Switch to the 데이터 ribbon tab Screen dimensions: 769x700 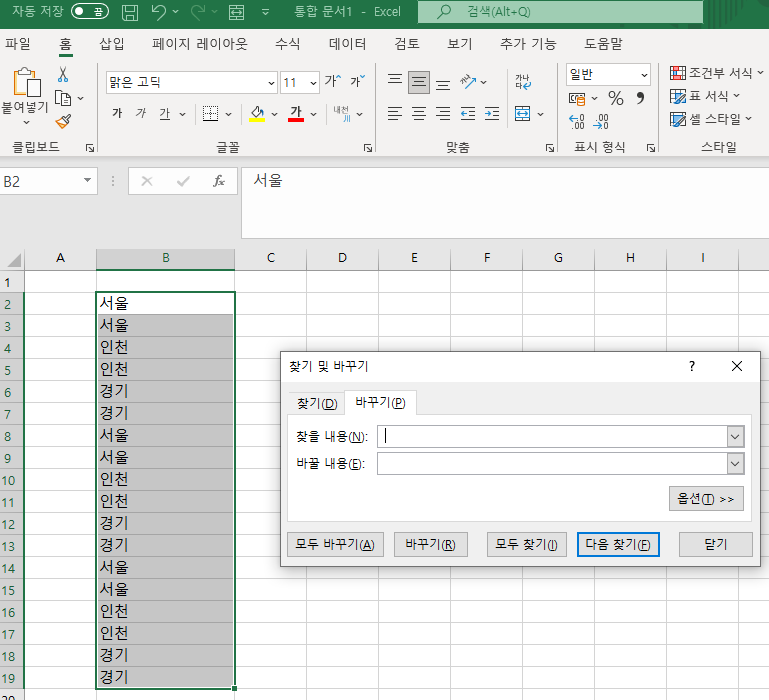tap(347, 44)
